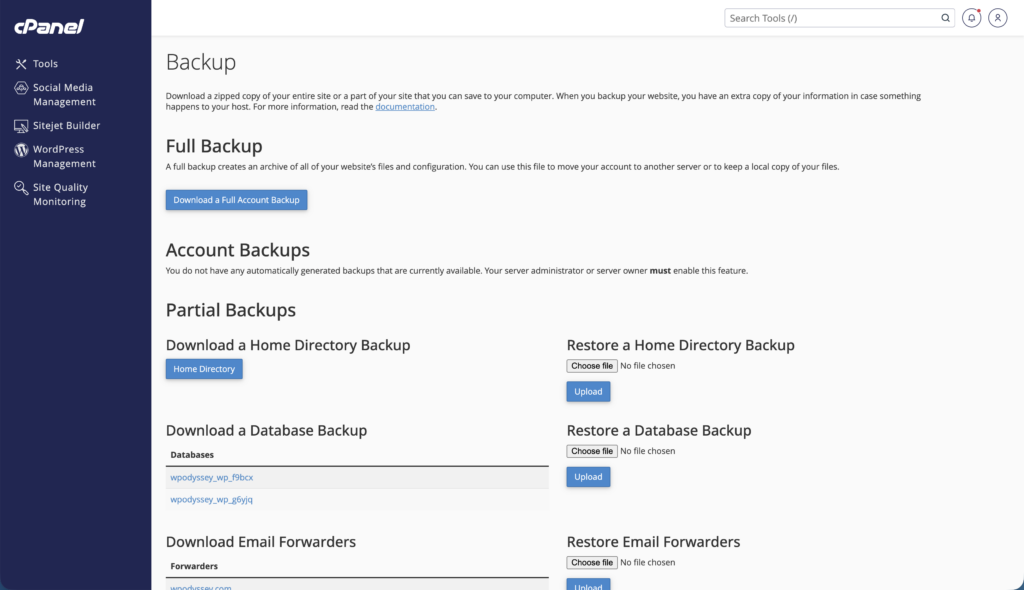This screenshot has height=590, width=1024.
Task: Open Site Quality Monitoring in sidebar
Action: [x=60, y=194]
